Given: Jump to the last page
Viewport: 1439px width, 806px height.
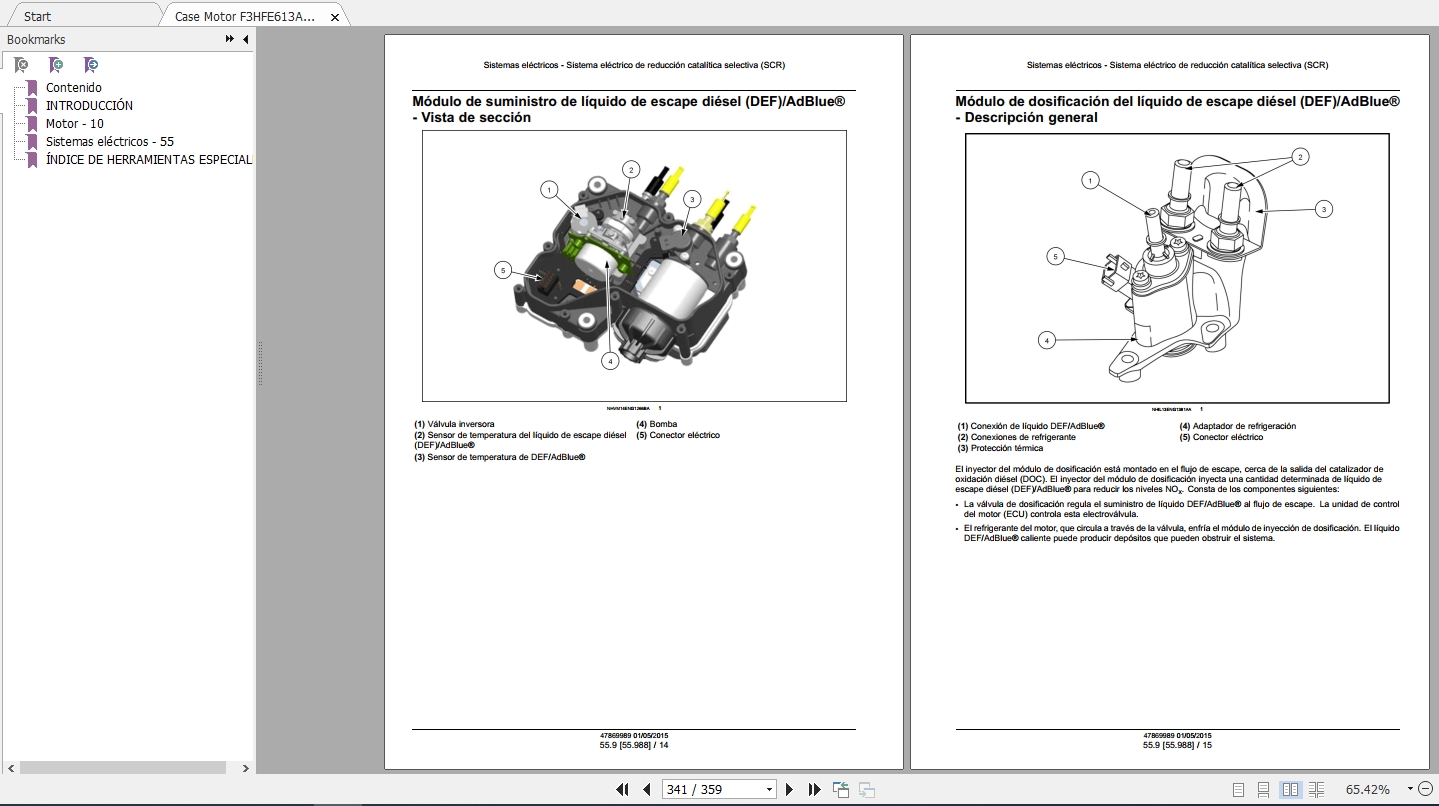Looking at the screenshot, I should pyautogui.click(x=815, y=789).
